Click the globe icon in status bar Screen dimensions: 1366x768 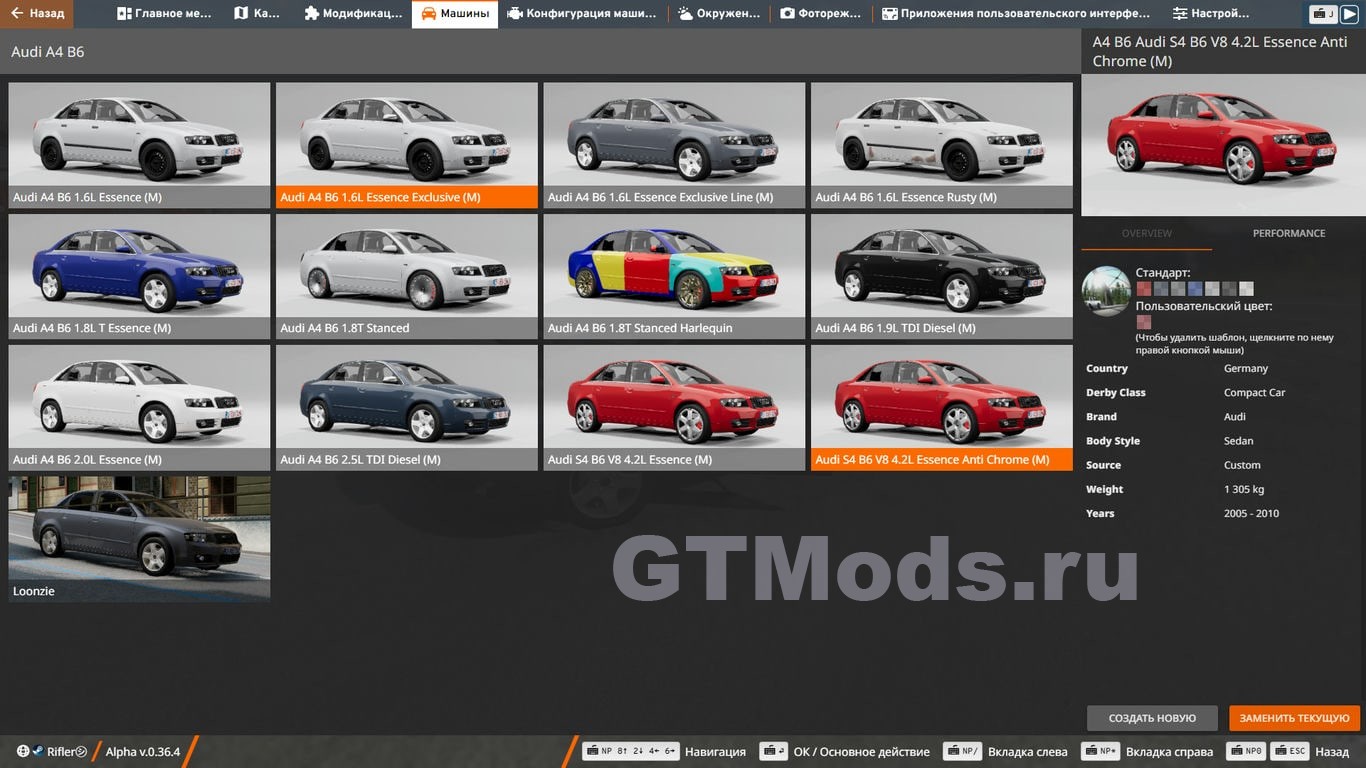[23, 752]
